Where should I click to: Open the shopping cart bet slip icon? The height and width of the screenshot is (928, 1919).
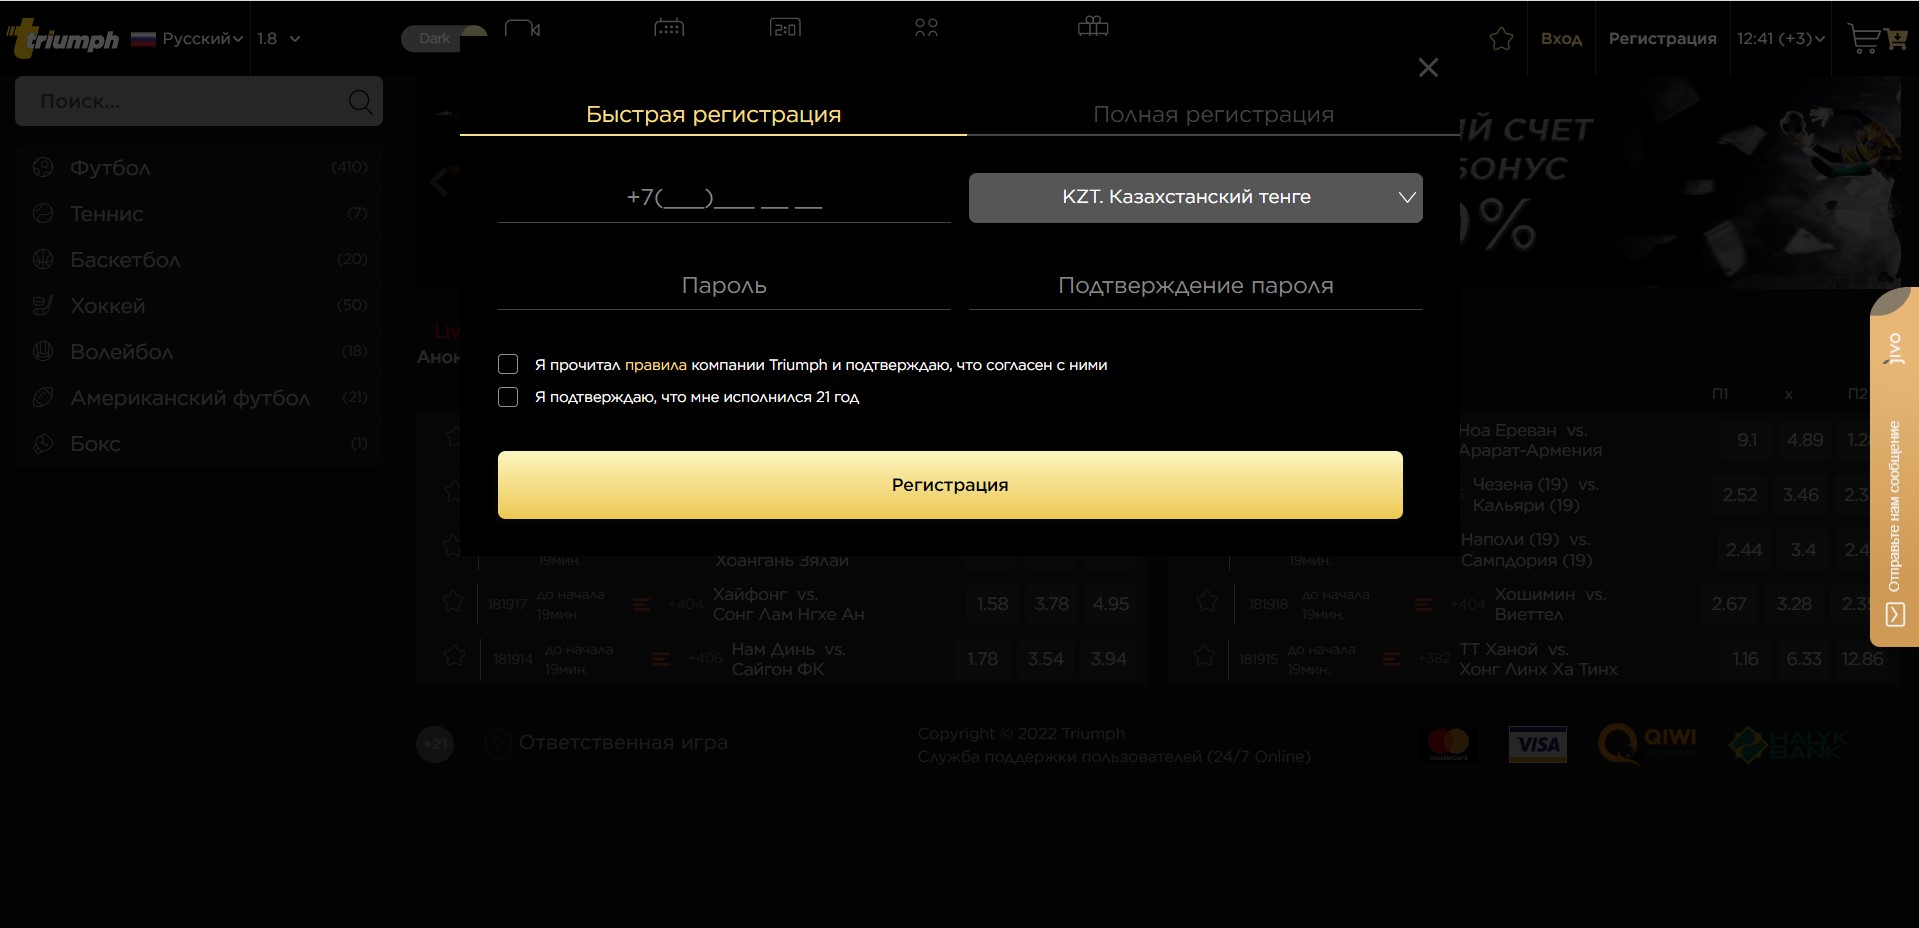(x=1877, y=39)
